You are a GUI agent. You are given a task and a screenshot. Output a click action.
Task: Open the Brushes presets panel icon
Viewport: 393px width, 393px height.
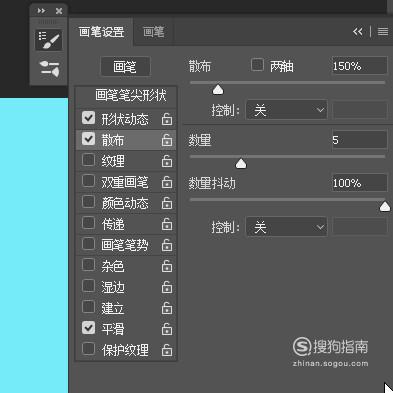pyautogui.click(x=49, y=68)
